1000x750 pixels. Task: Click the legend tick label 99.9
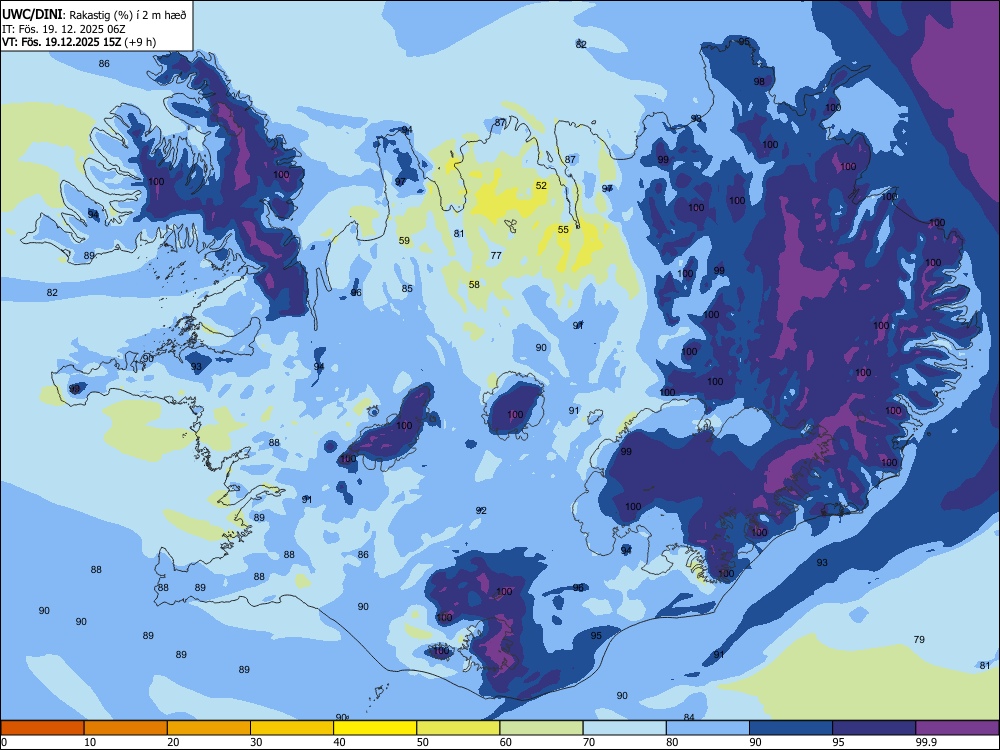tap(926, 742)
